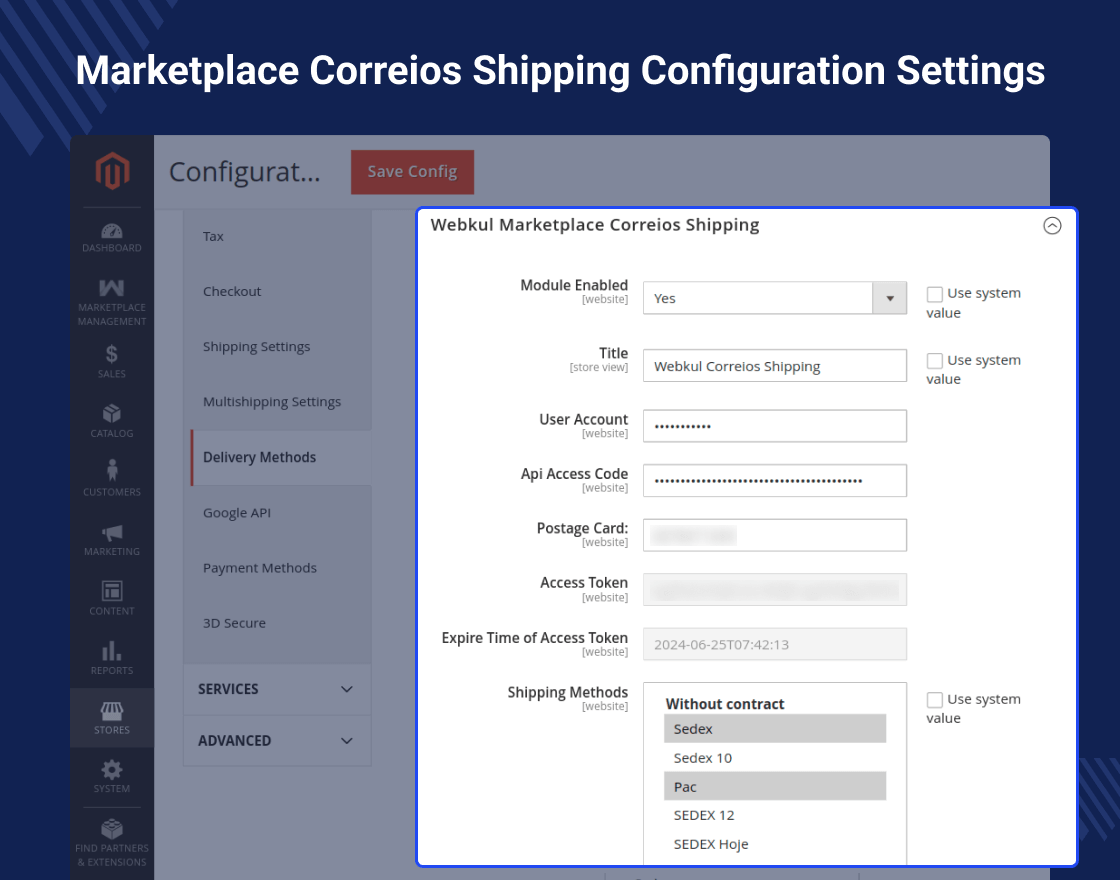
Task: Click the Expire Time of Access Token field
Action: click(775, 644)
